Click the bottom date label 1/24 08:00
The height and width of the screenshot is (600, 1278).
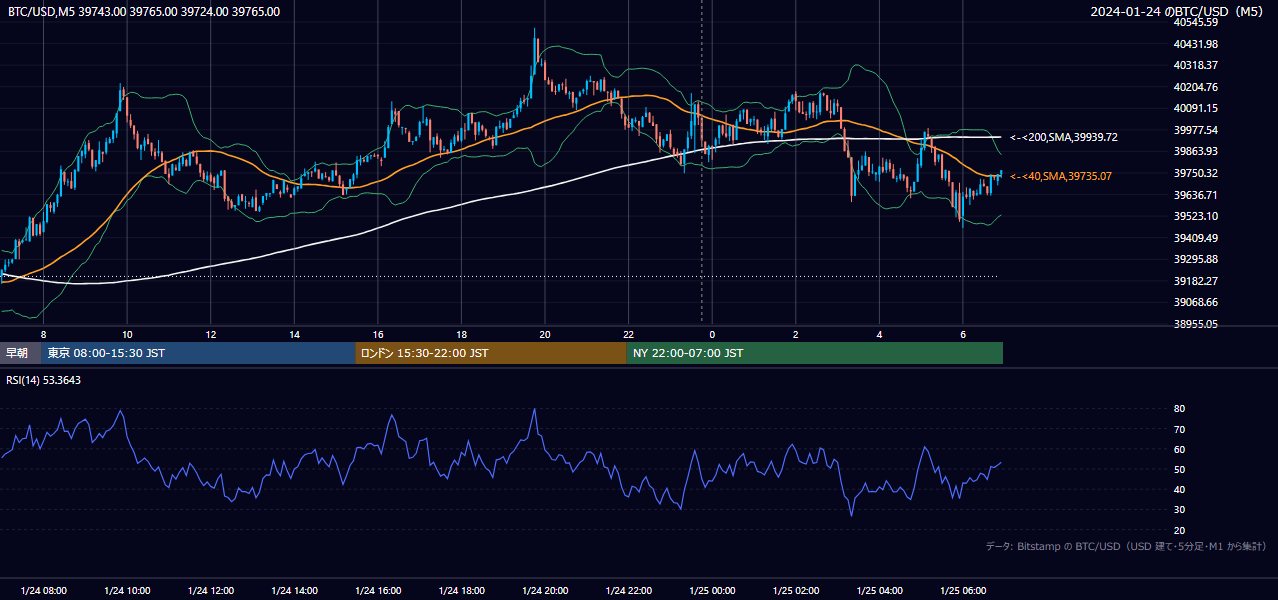44,591
